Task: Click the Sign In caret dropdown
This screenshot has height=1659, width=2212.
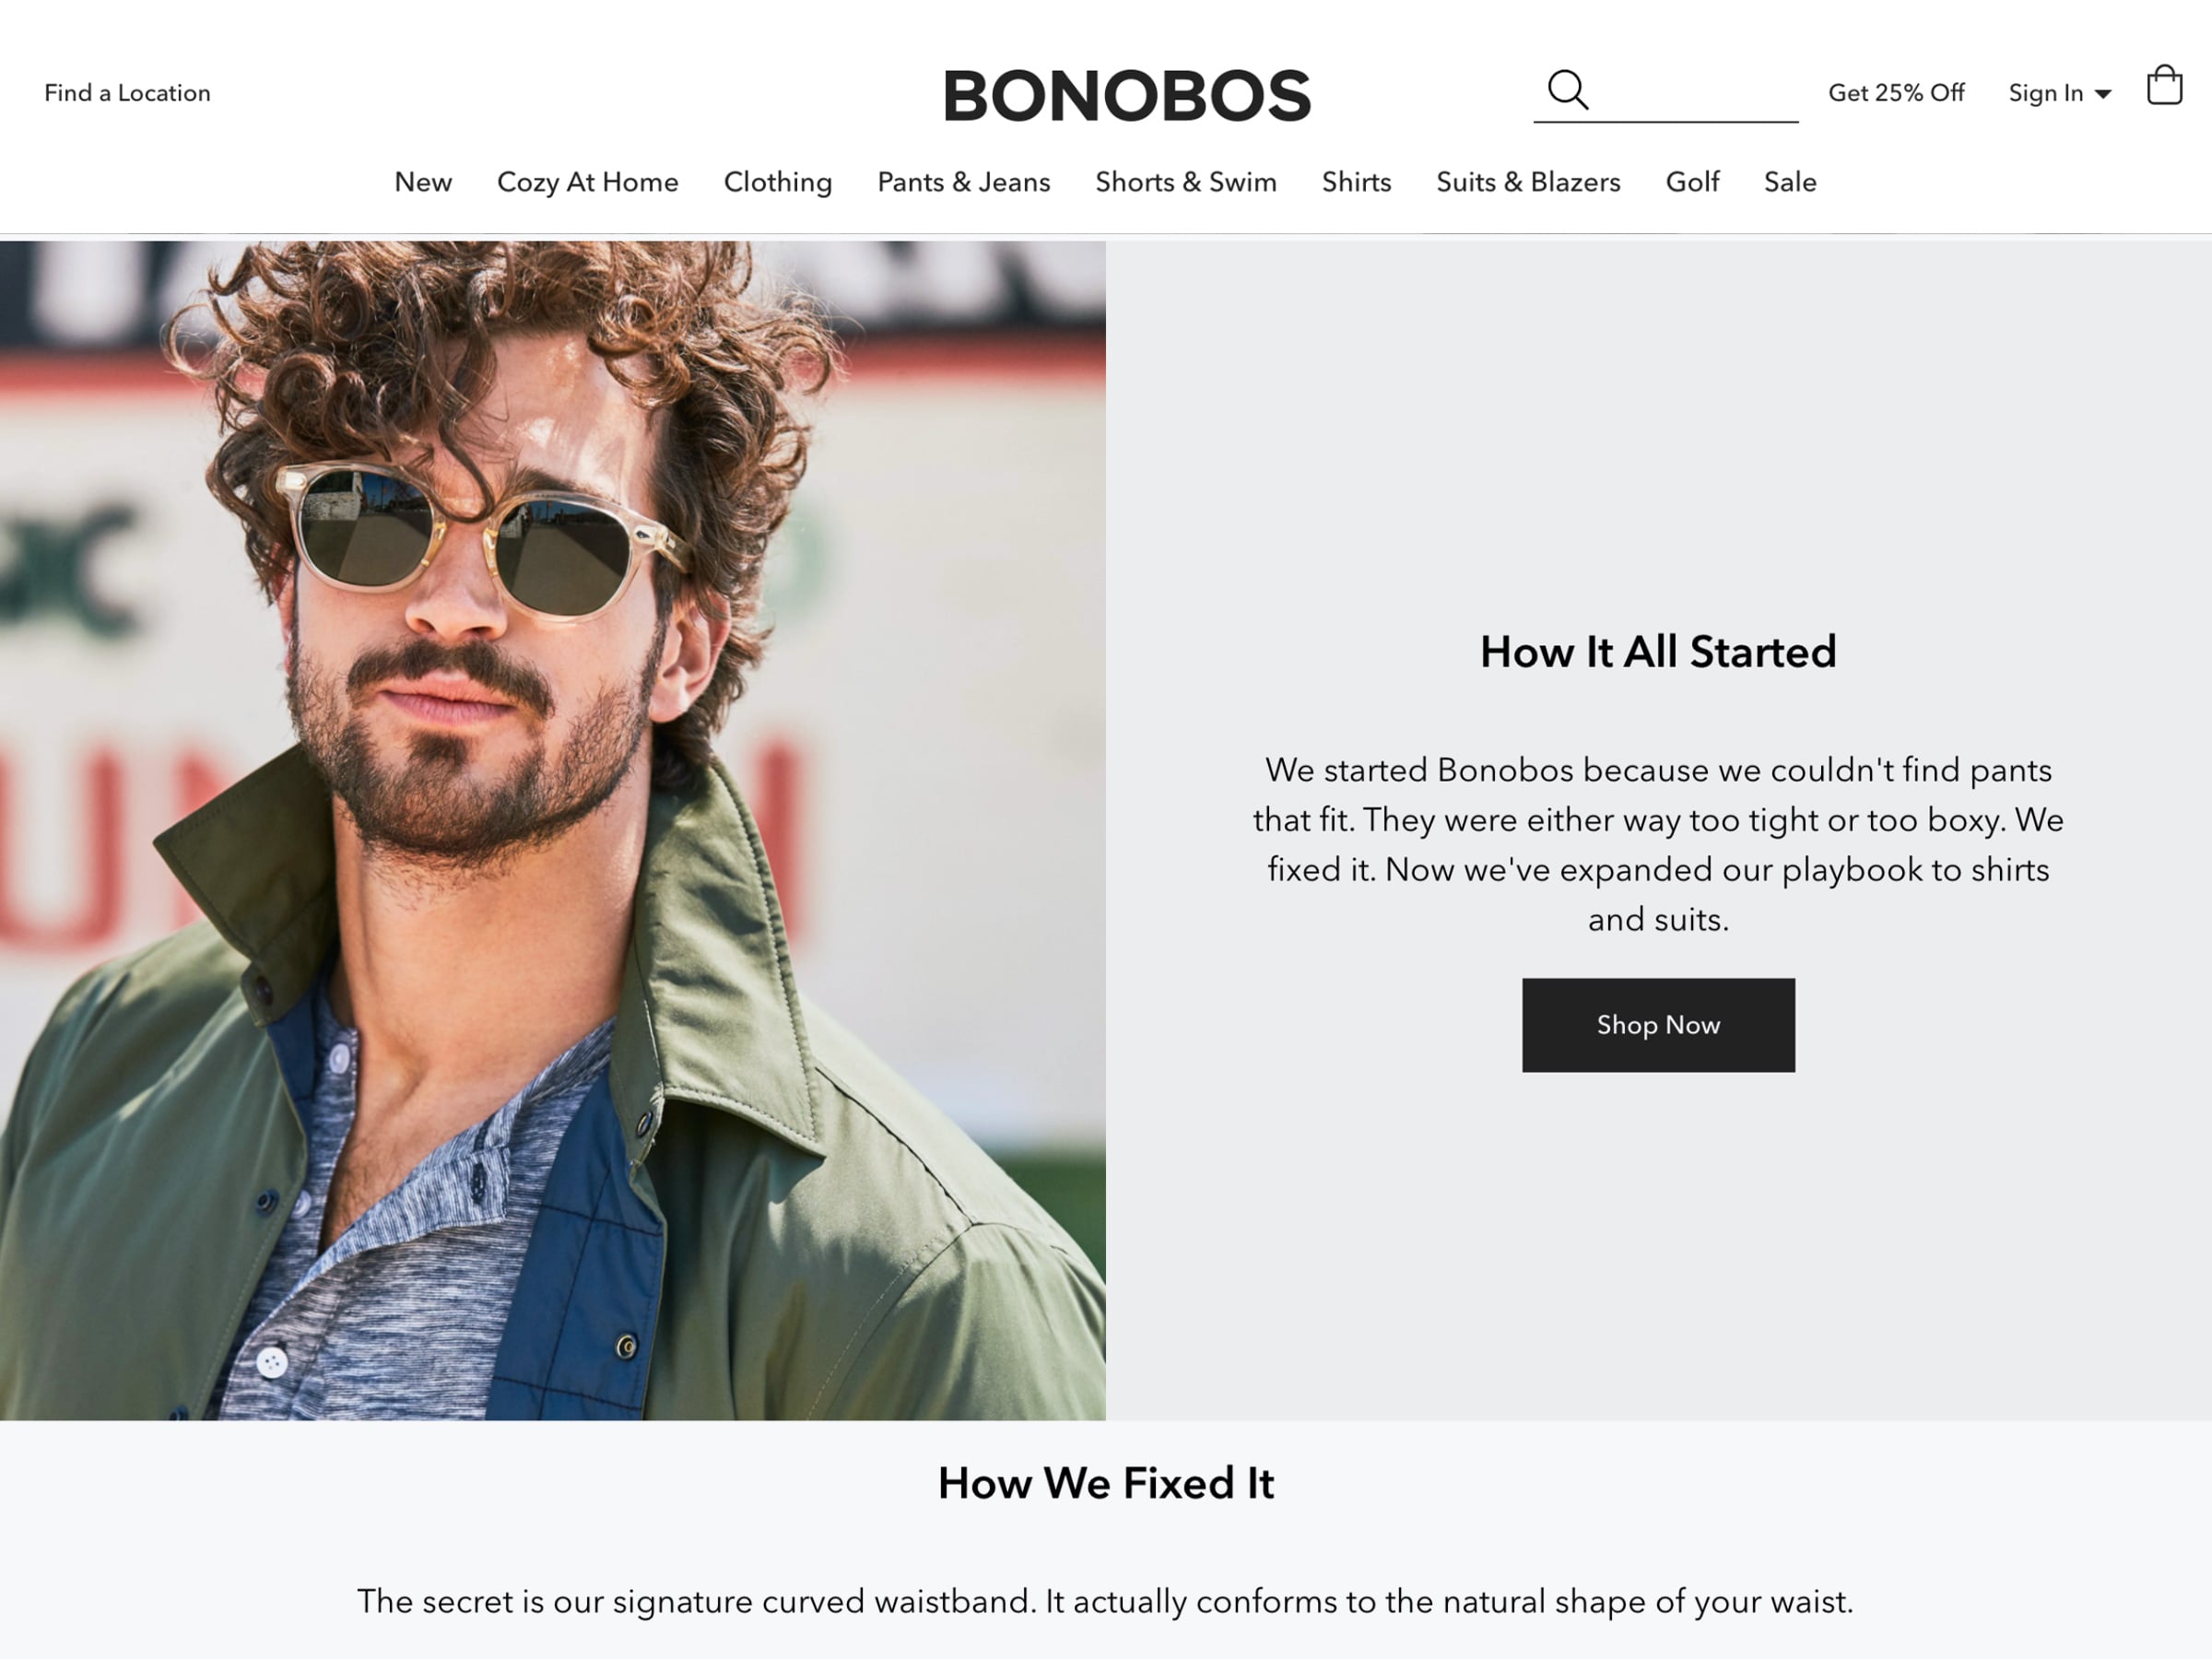Action: pos(2106,92)
